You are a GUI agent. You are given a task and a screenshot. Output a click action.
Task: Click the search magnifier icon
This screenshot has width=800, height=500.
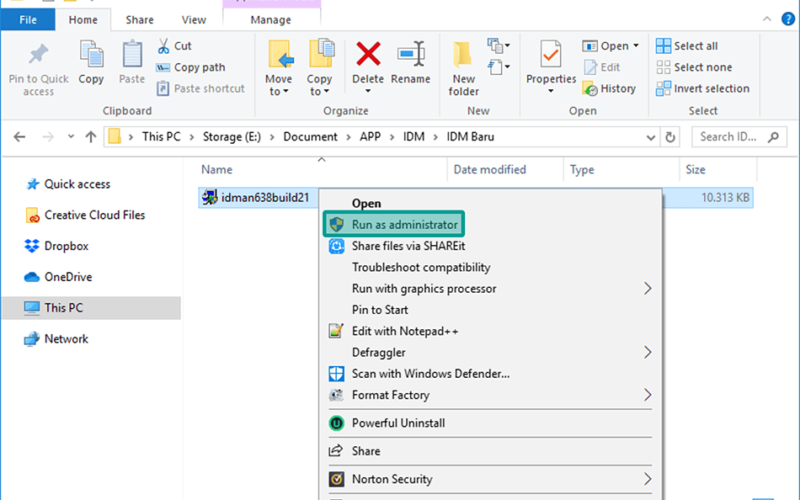click(x=773, y=137)
